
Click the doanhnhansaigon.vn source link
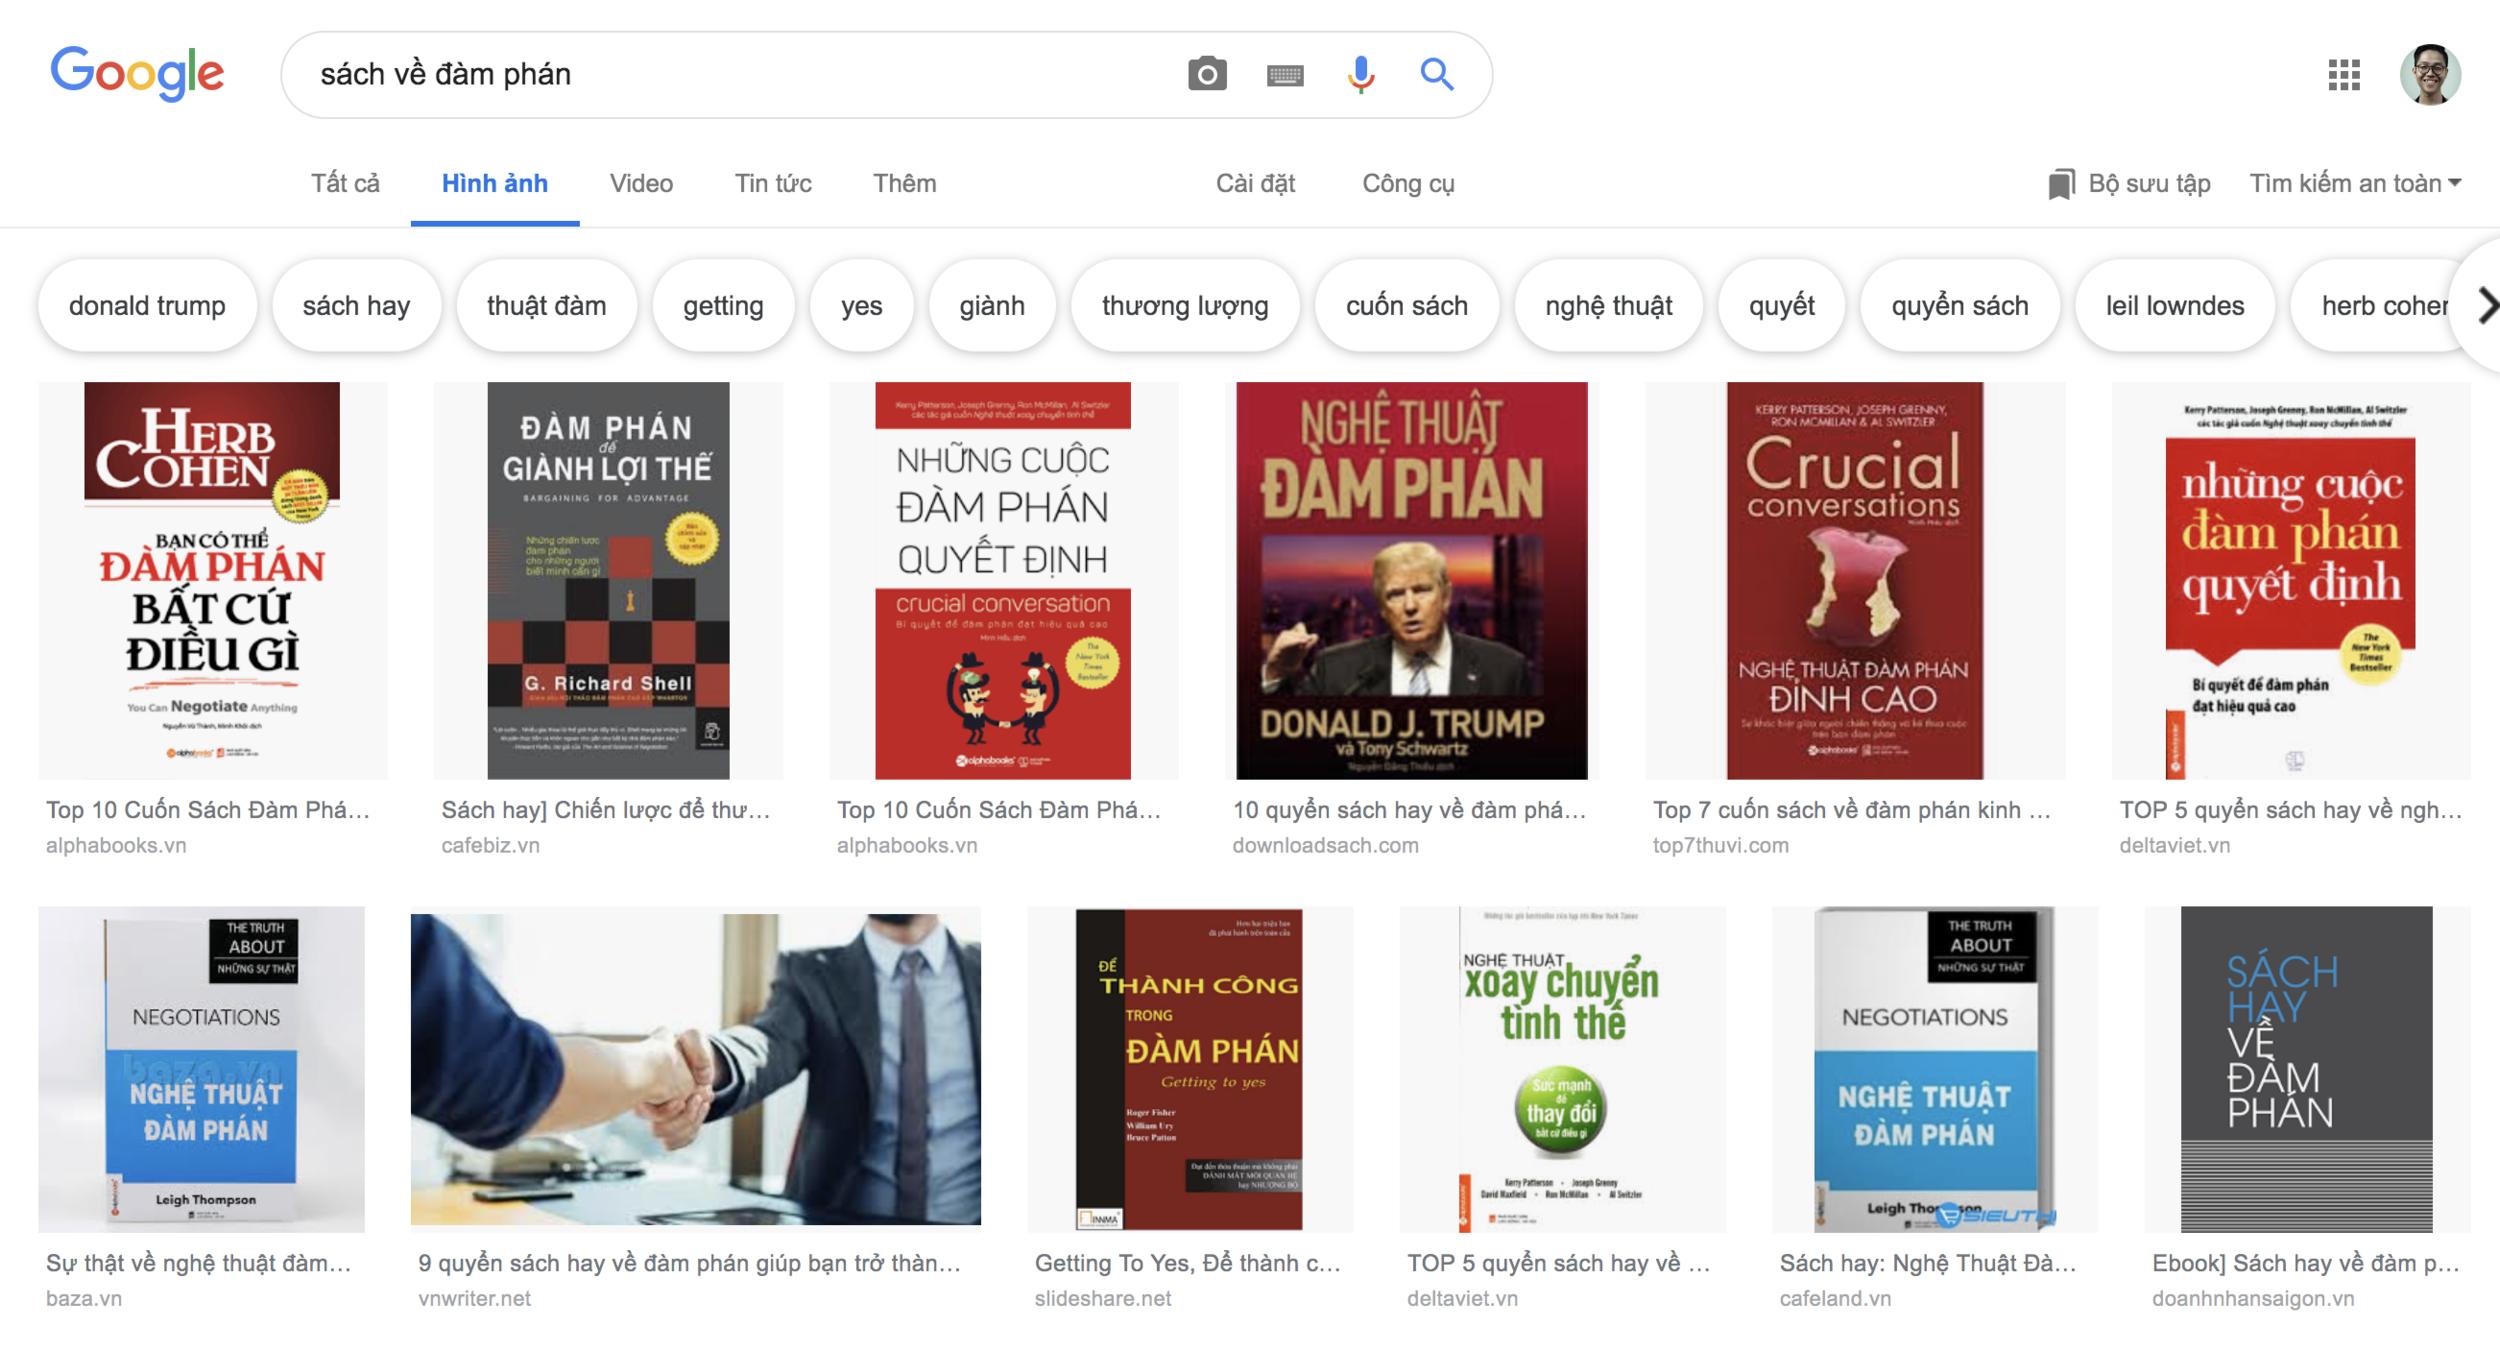(2252, 1299)
